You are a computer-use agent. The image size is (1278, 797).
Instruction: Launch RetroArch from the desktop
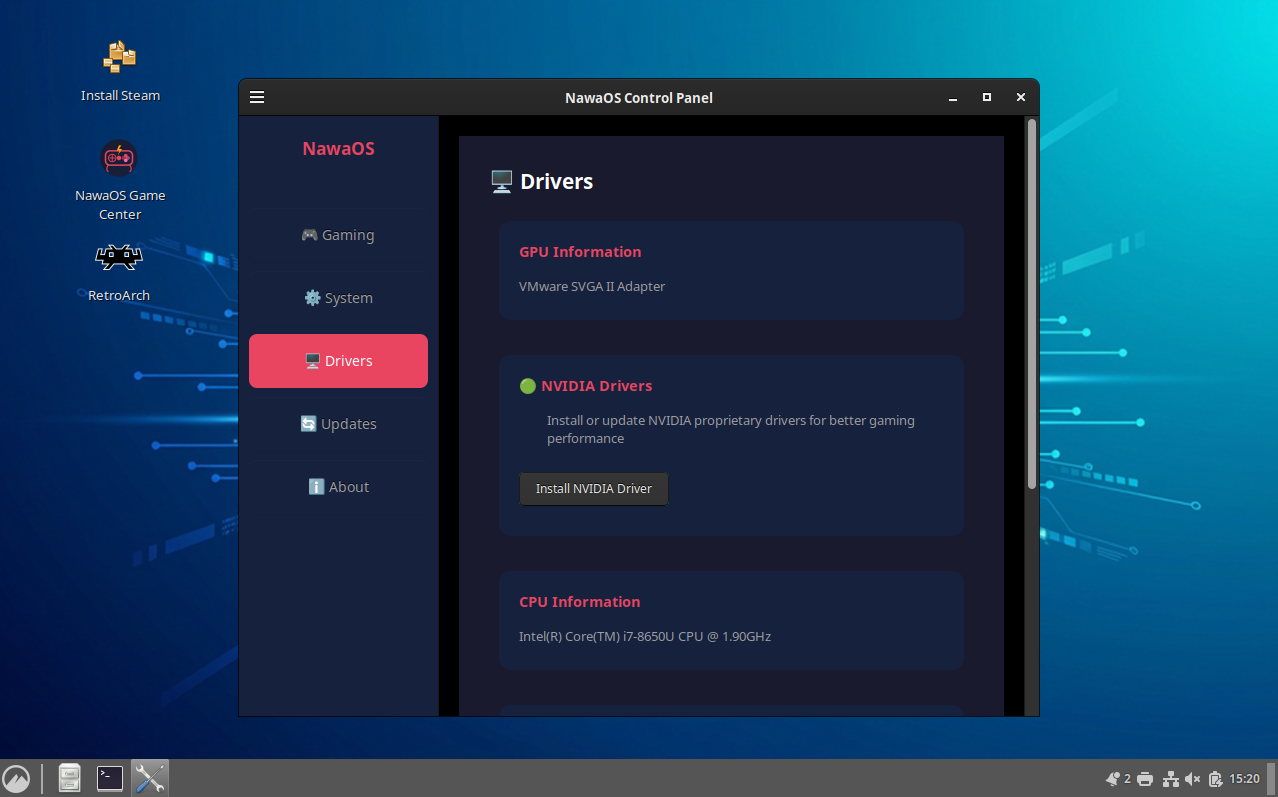tap(118, 257)
